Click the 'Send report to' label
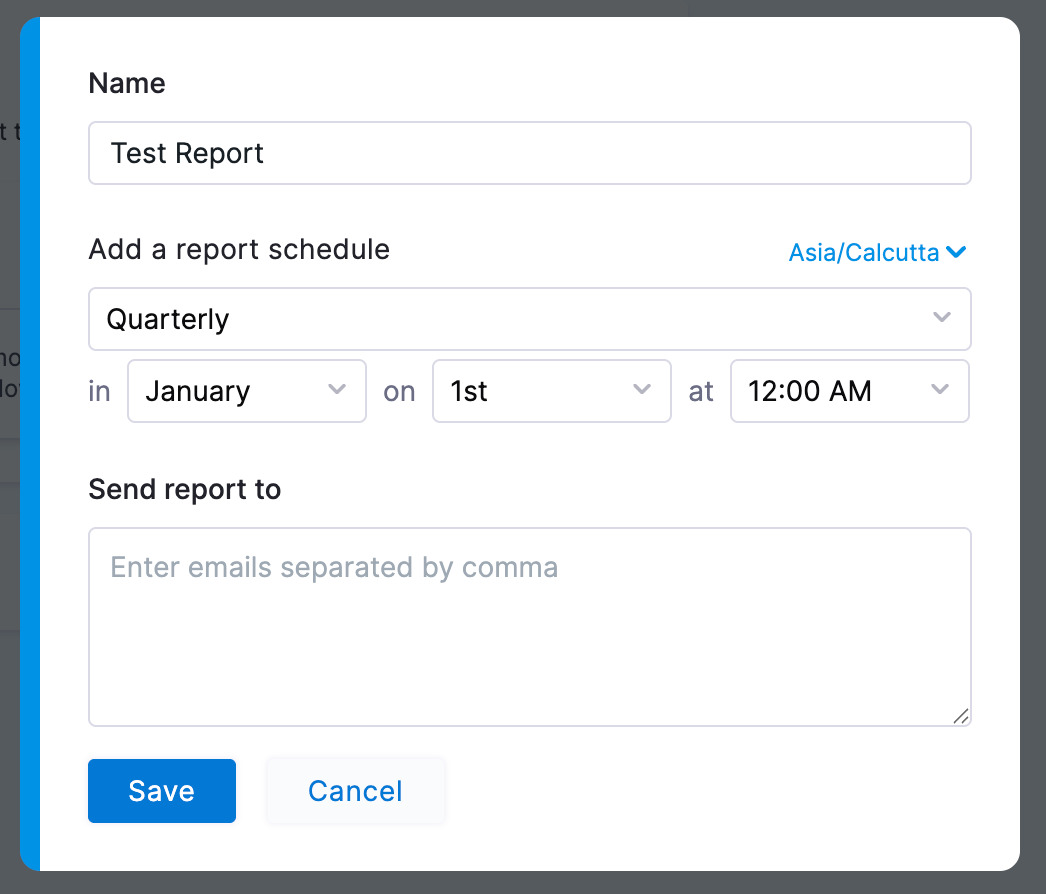Screen dimensions: 1046x894 click(185, 489)
